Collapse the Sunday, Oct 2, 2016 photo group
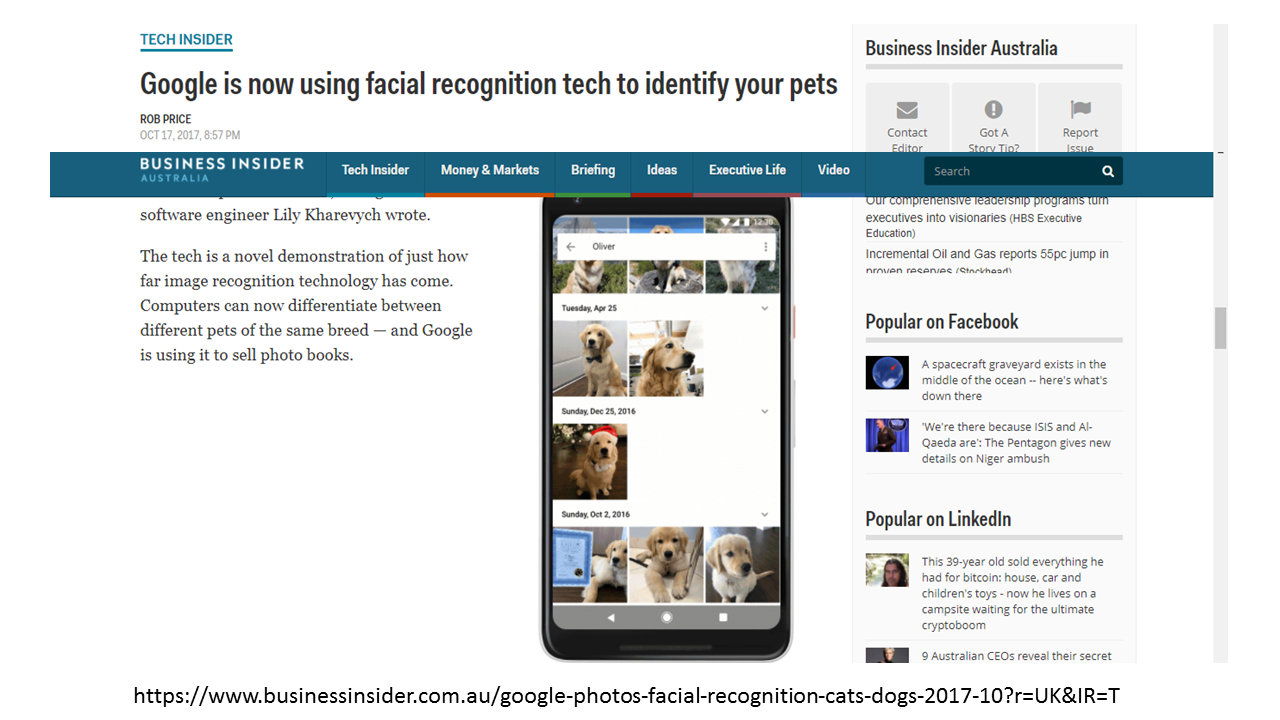The width and height of the screenshot is (1280, 720). point(765,514)
